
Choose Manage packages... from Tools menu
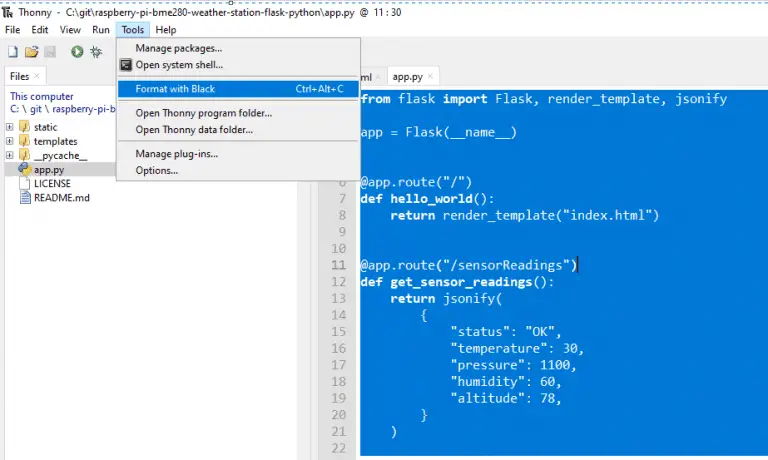(x=239, y=48)
